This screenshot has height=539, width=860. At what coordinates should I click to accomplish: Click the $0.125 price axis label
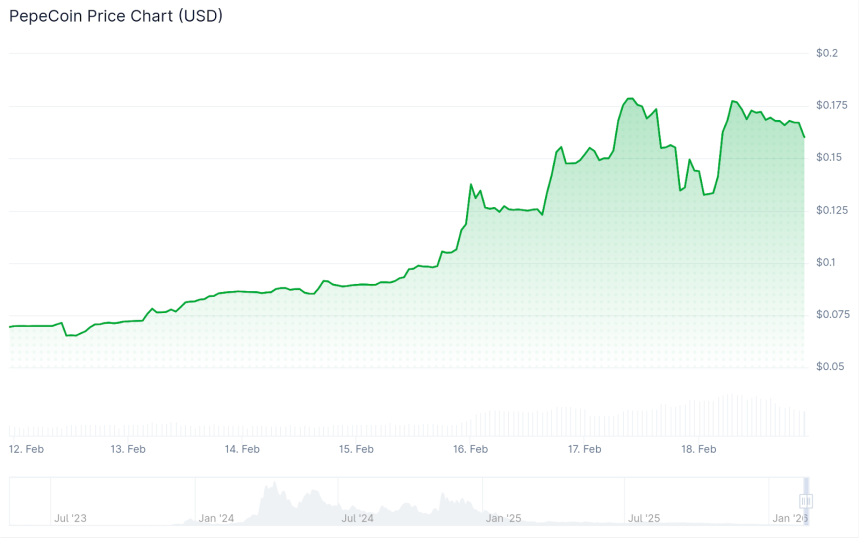832,210
